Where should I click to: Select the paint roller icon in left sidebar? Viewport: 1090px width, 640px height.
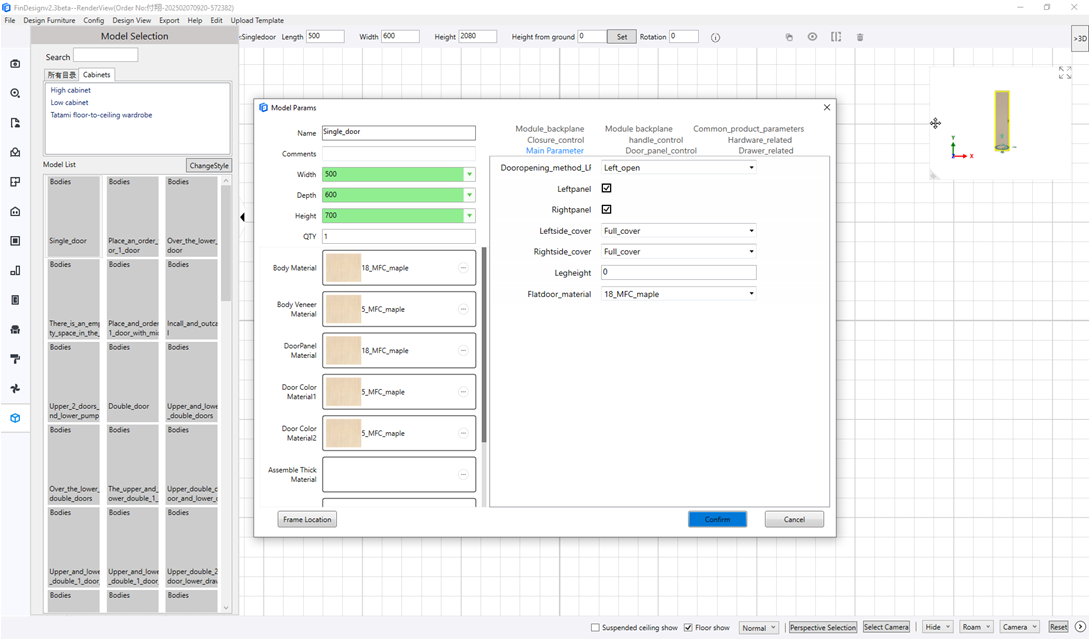[x=15, y=359]
